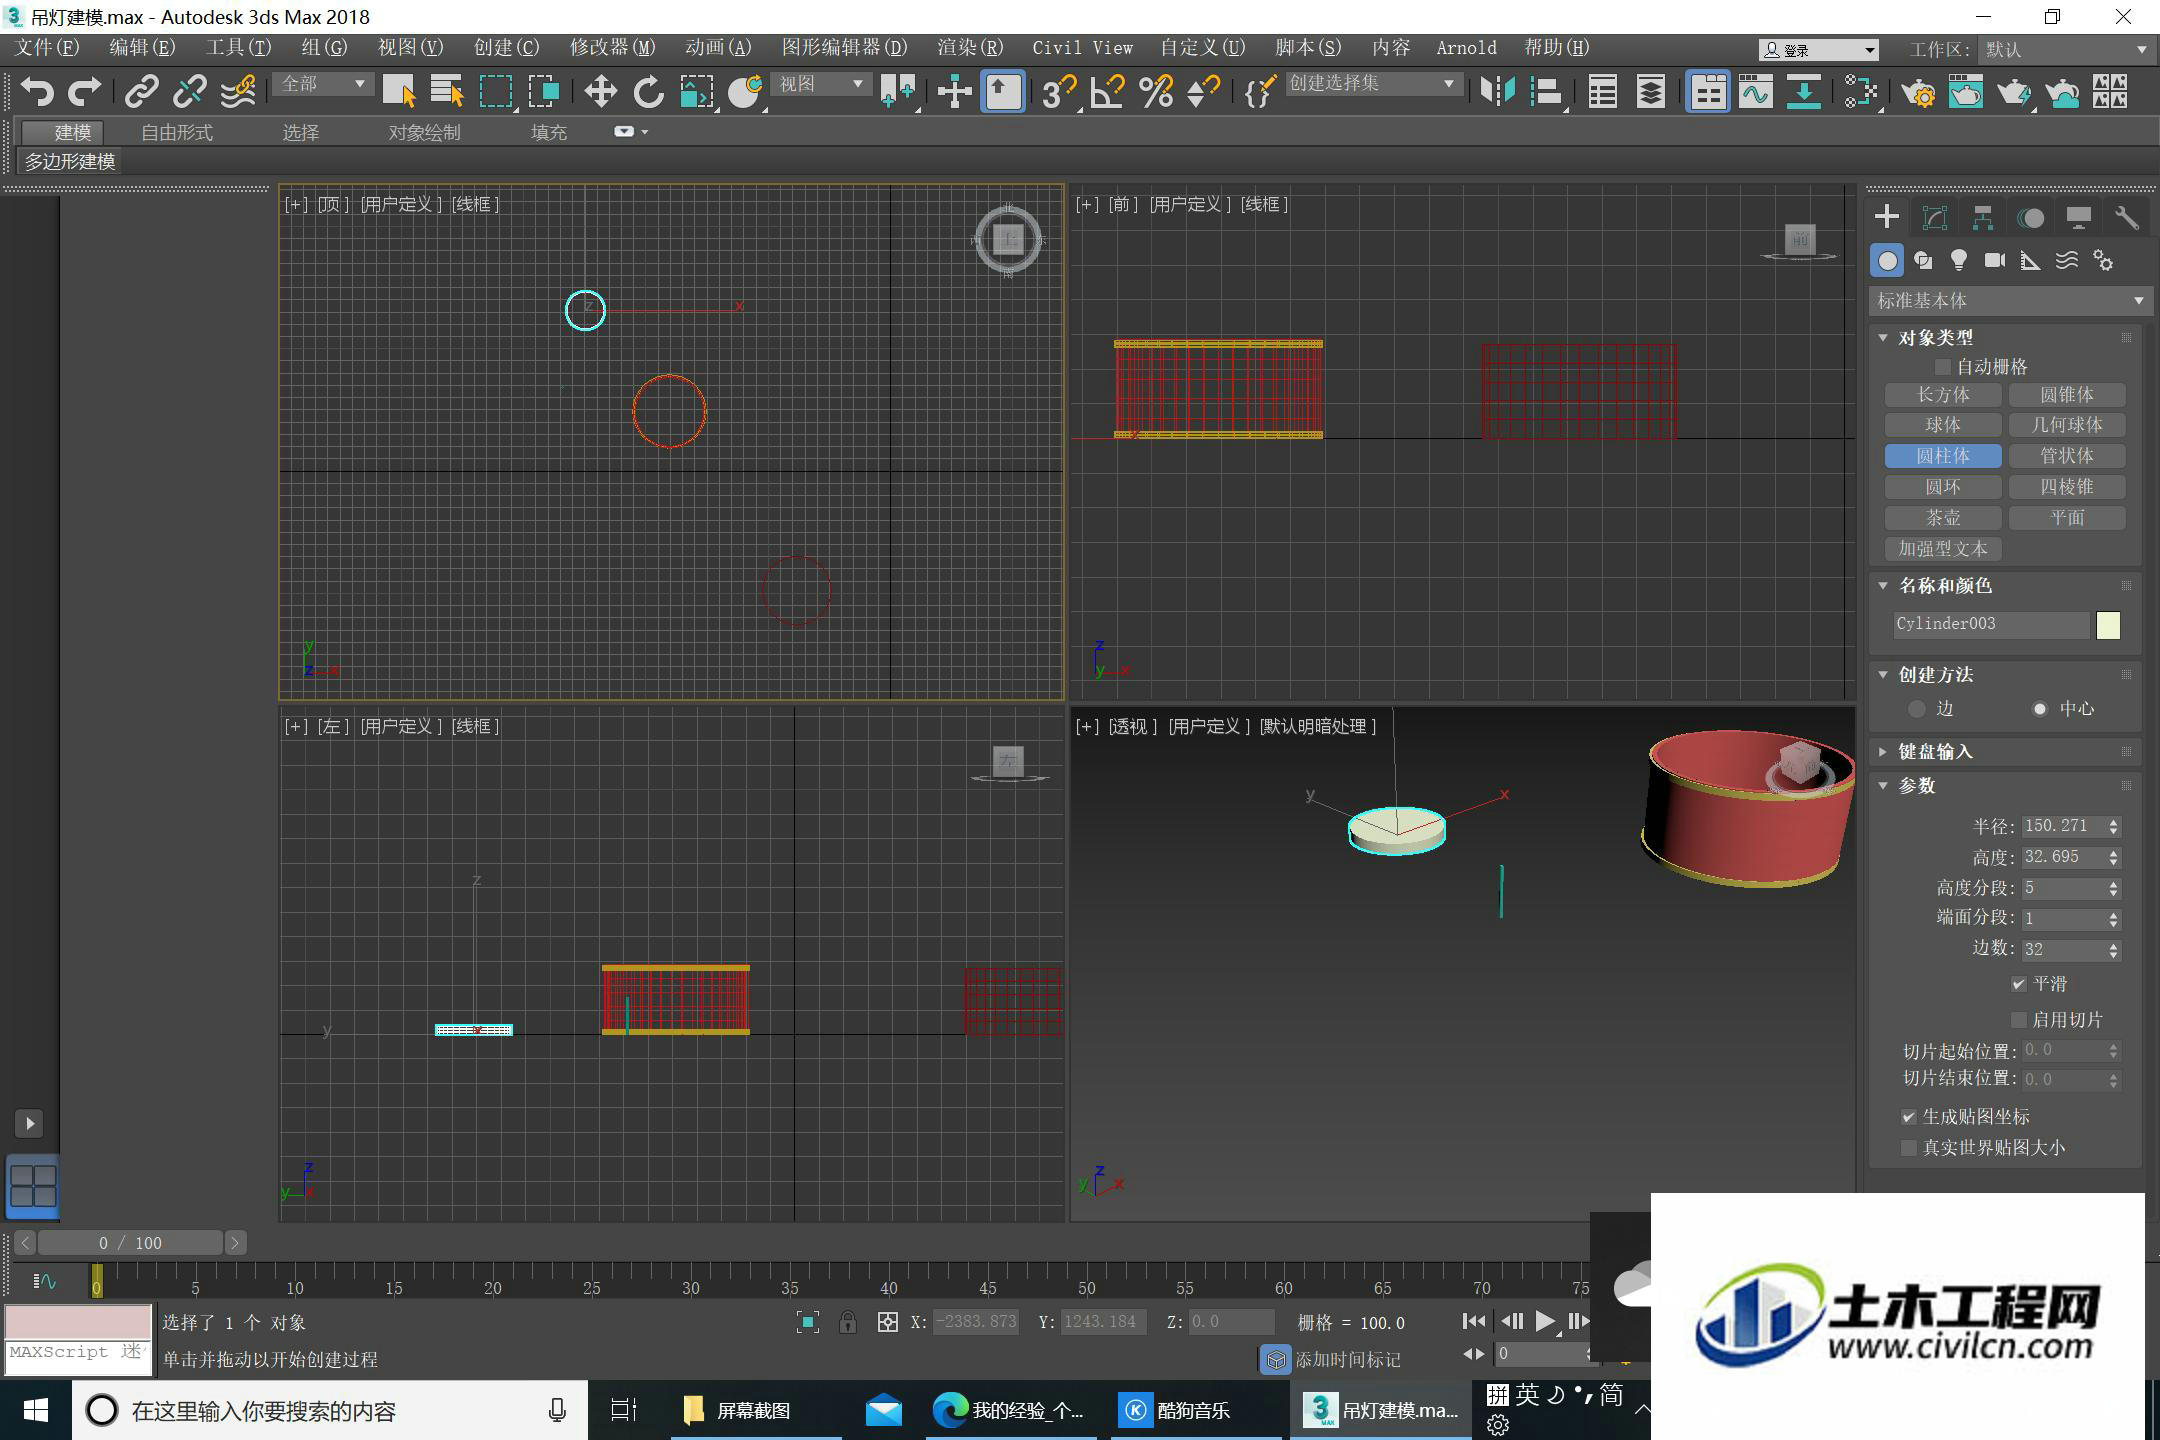The height and width of the screenshot is (1440, 2160).
Task: Toggle the selection lock icon
Action: pos(847,1323)
